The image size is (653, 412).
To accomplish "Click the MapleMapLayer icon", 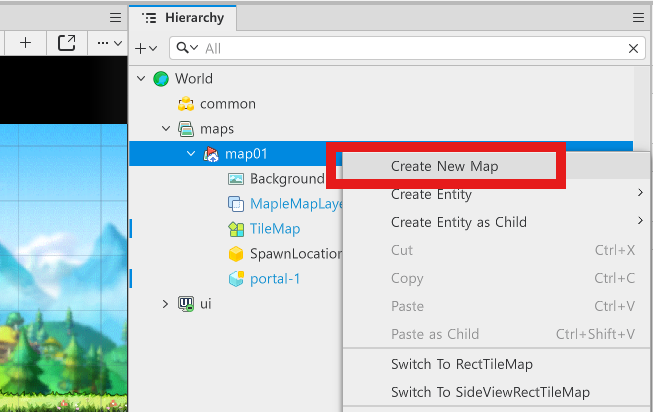I will pos(236,204).
